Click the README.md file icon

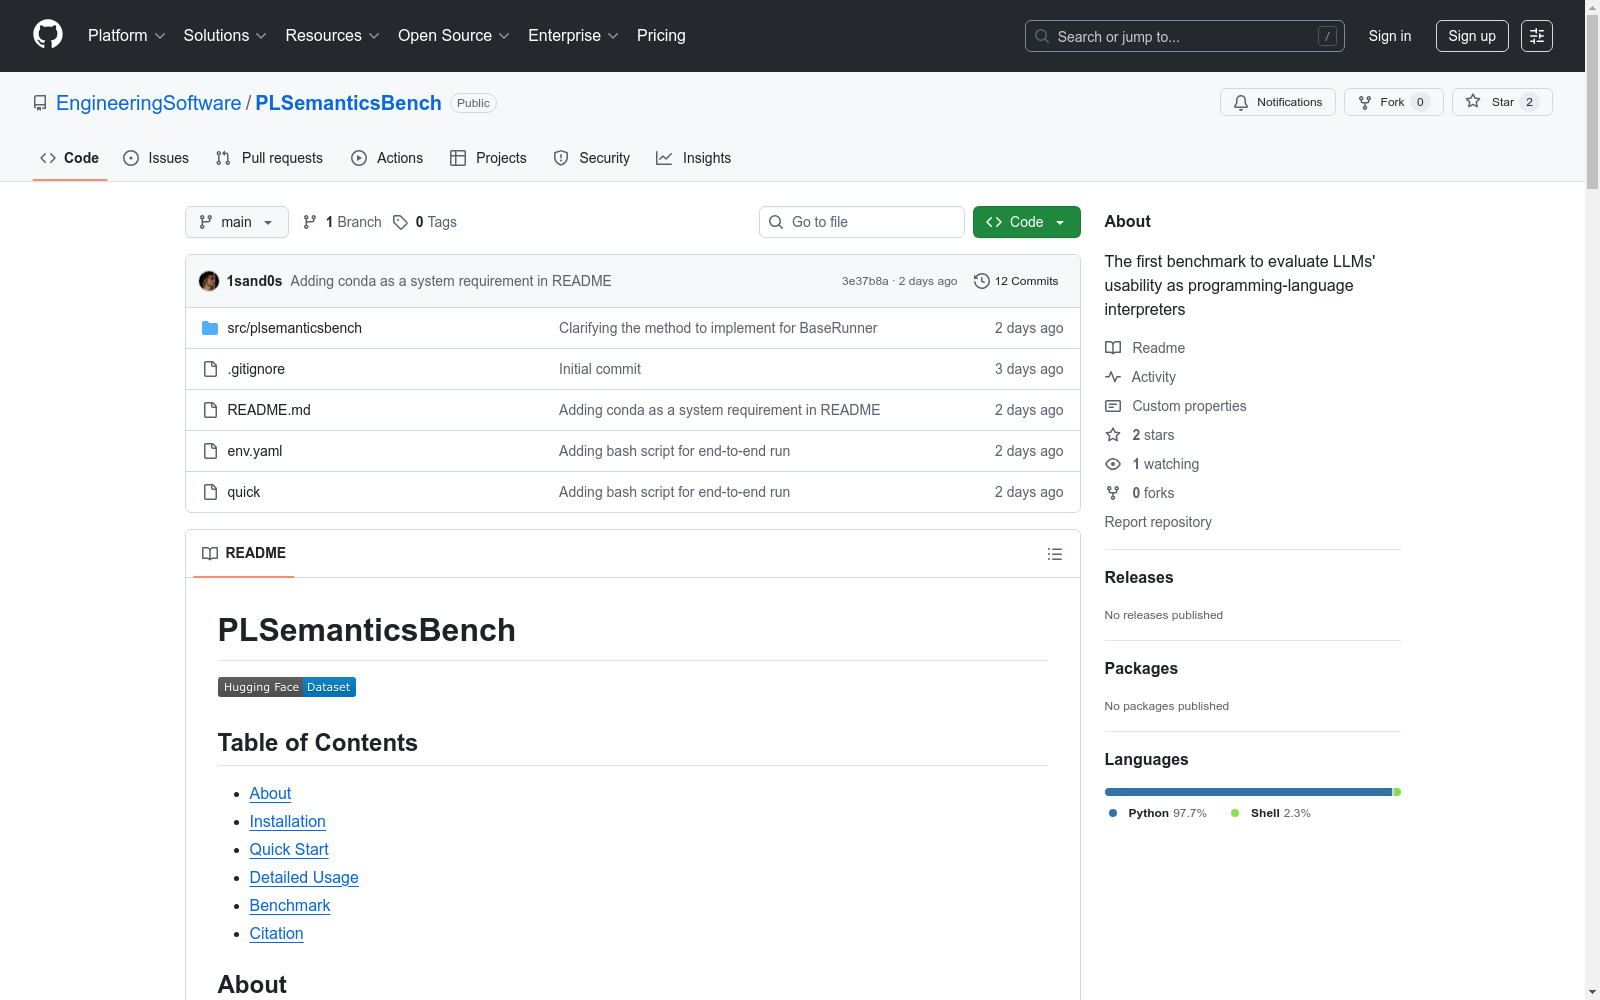pos(210,410)
